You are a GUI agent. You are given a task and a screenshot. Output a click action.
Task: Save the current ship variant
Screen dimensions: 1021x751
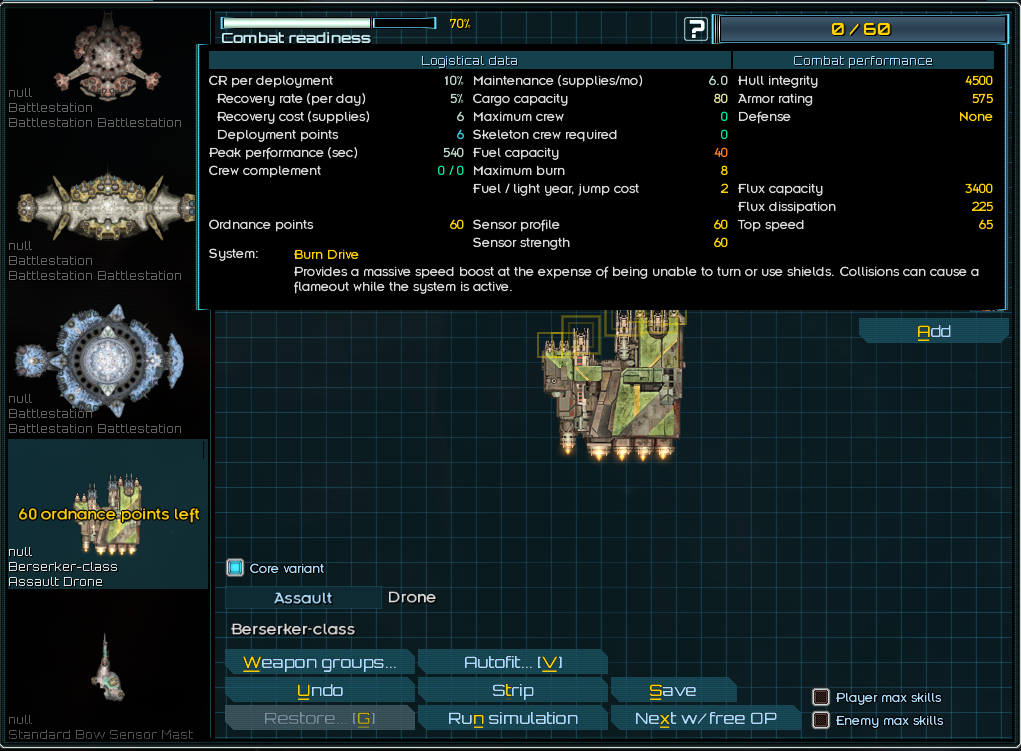tap(672, 690)
